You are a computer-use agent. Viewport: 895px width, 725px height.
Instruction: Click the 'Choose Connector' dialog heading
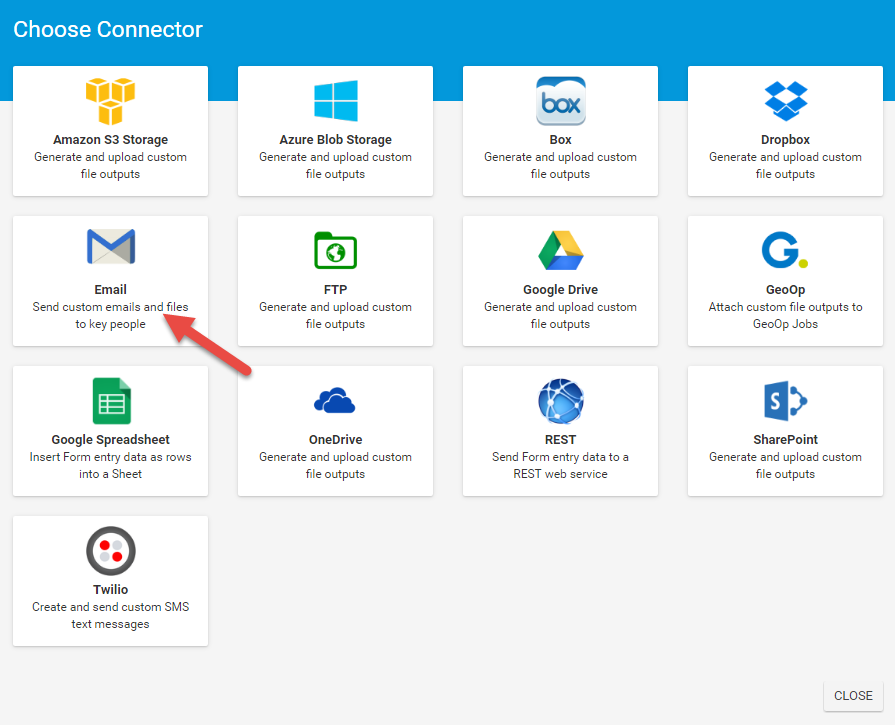point(108,30)
